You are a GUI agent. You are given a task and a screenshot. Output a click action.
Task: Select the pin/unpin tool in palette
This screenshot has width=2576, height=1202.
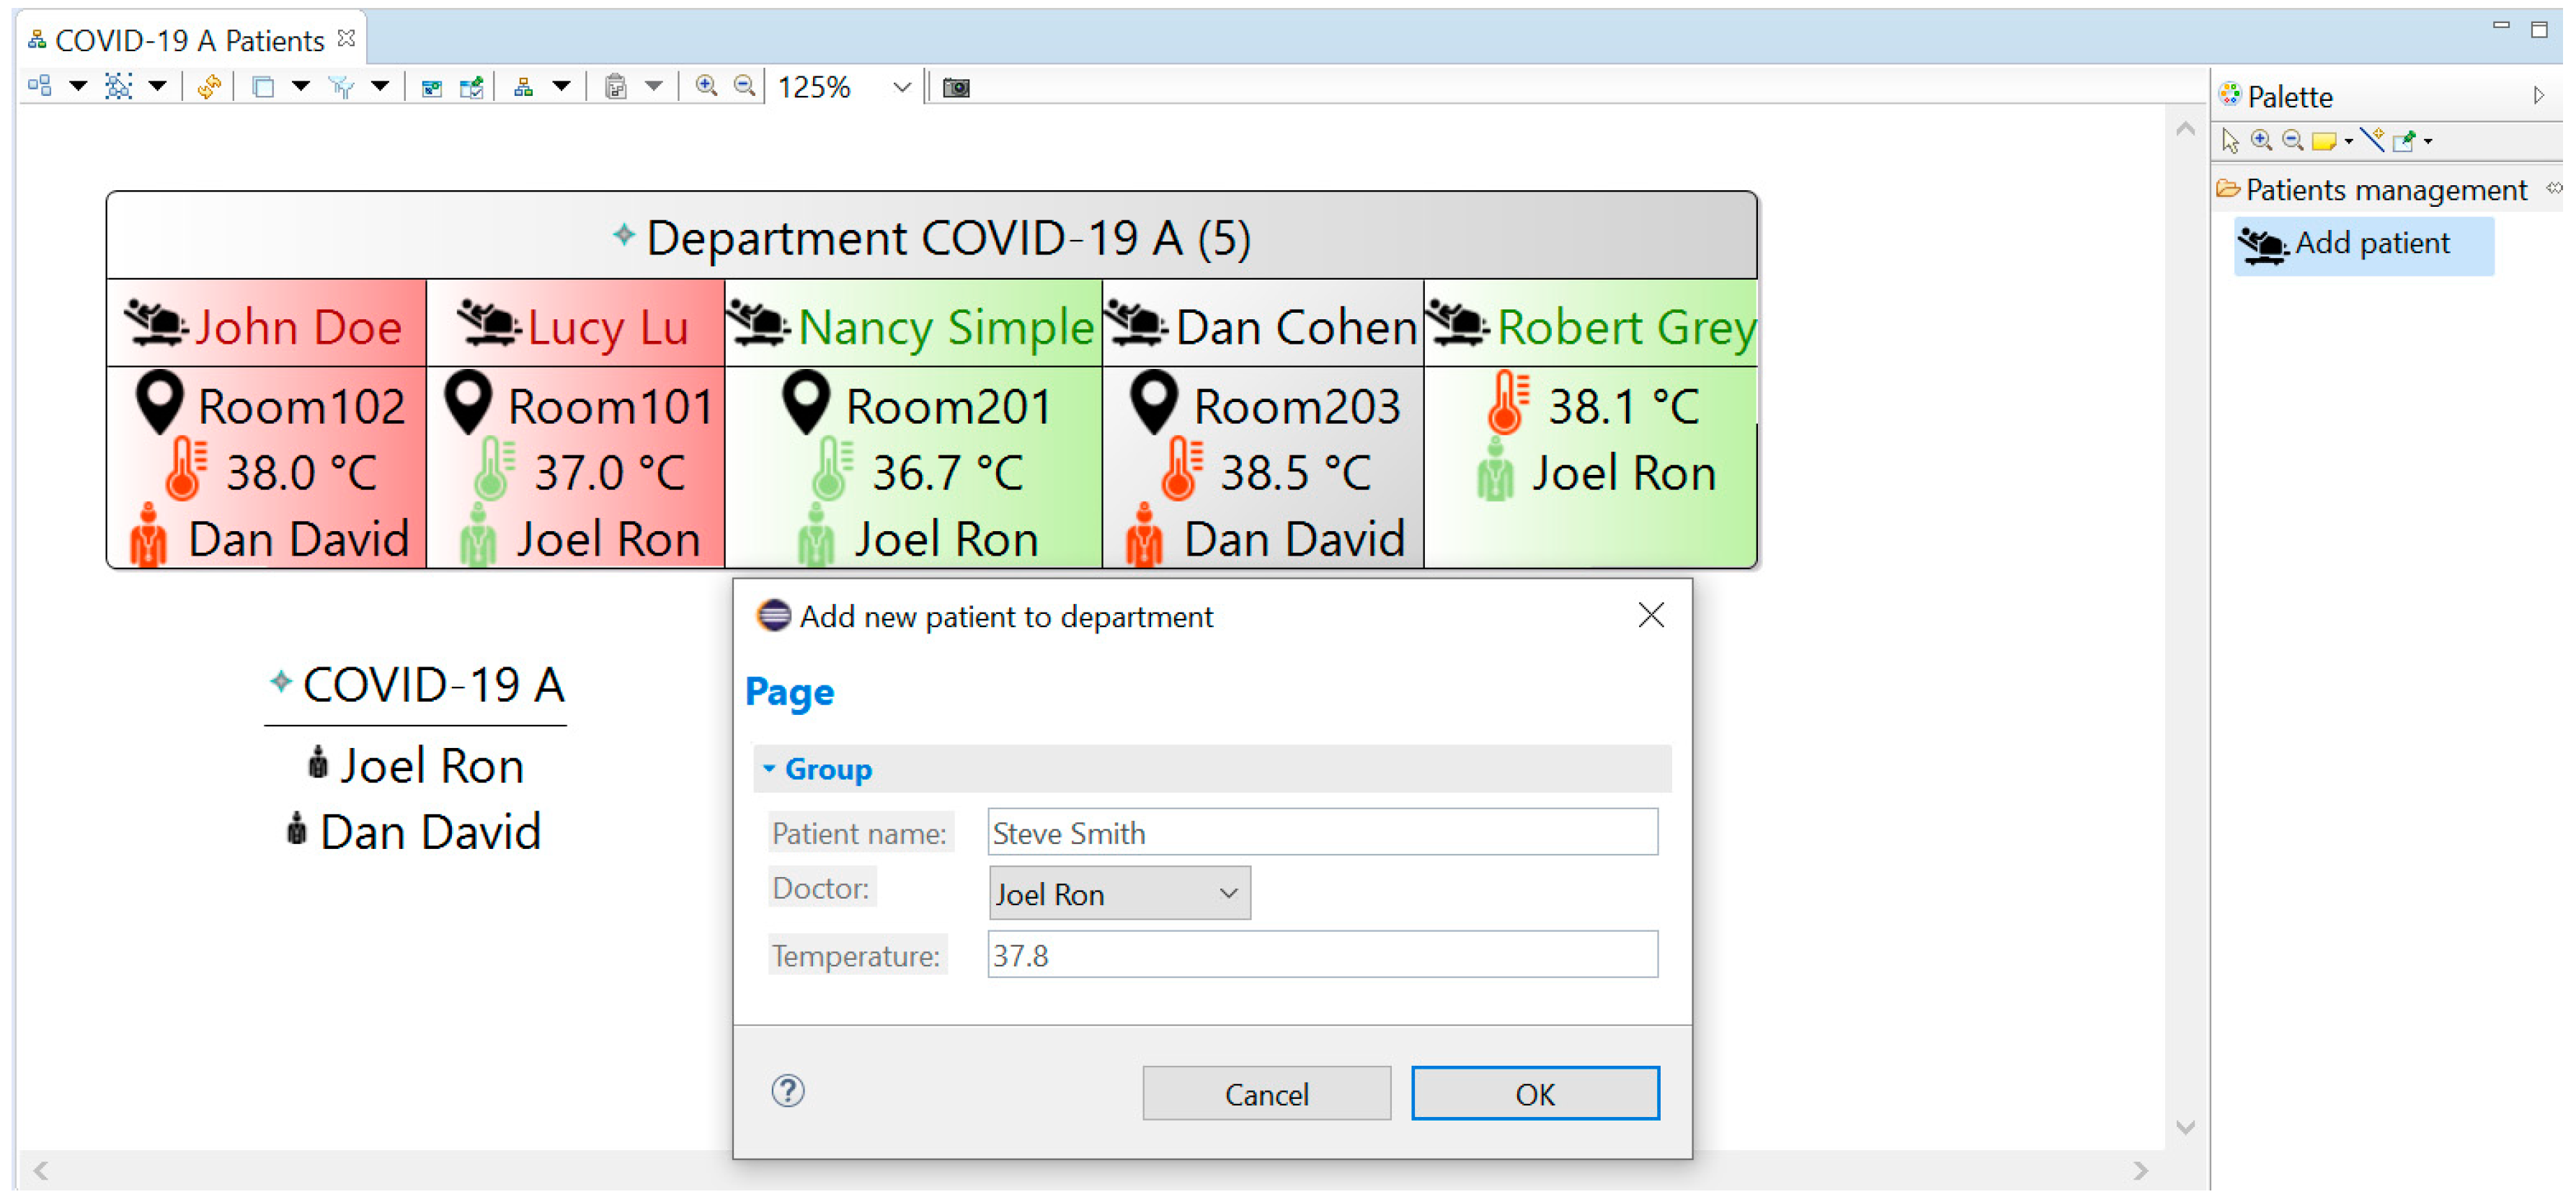[x=2405, y=141]
